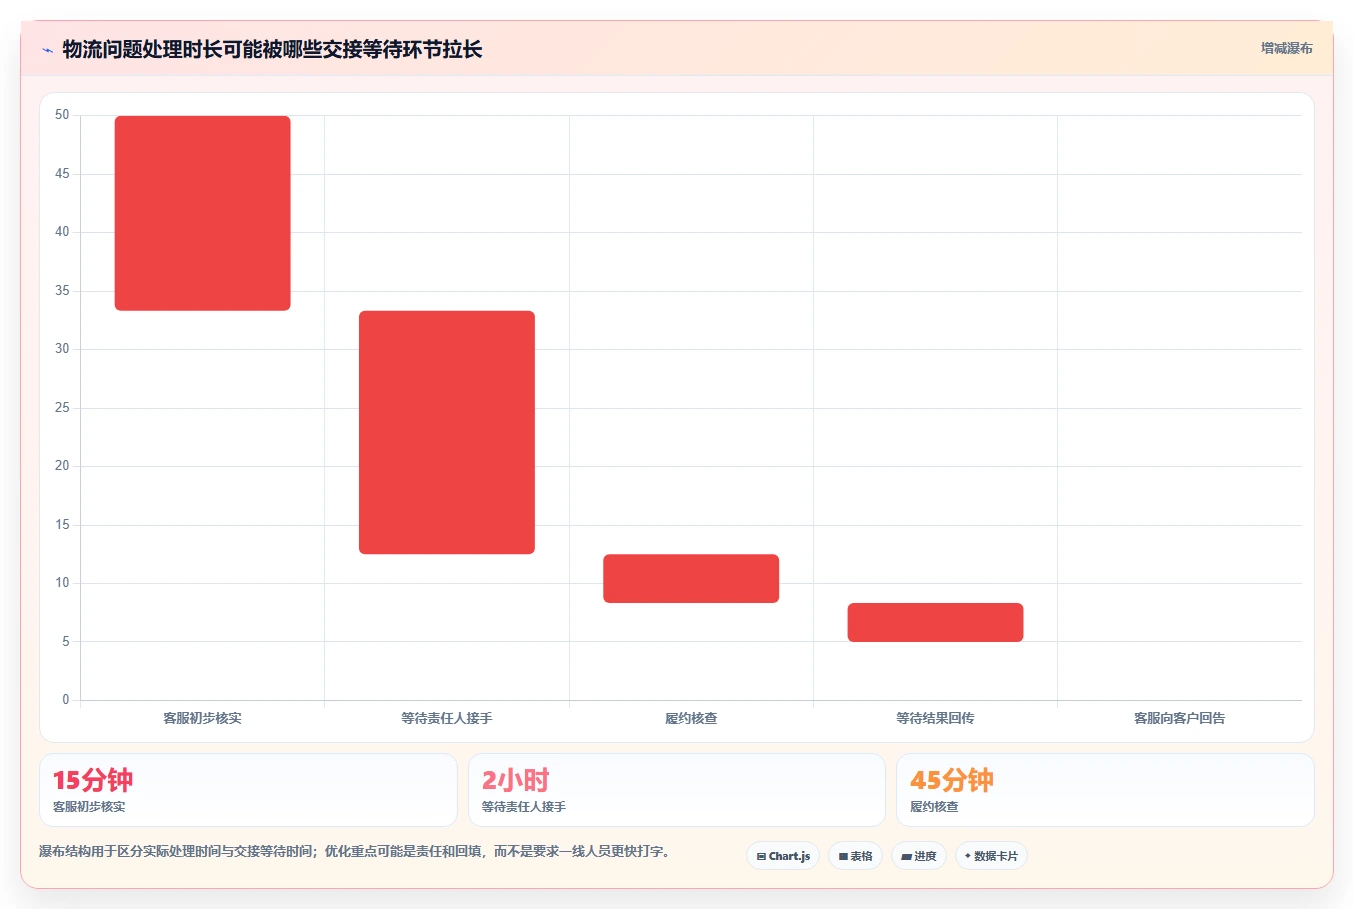Viewport: 1354px width, 909px height.
Task: Open the 45分钟 data card
Action: (1105, 790)
